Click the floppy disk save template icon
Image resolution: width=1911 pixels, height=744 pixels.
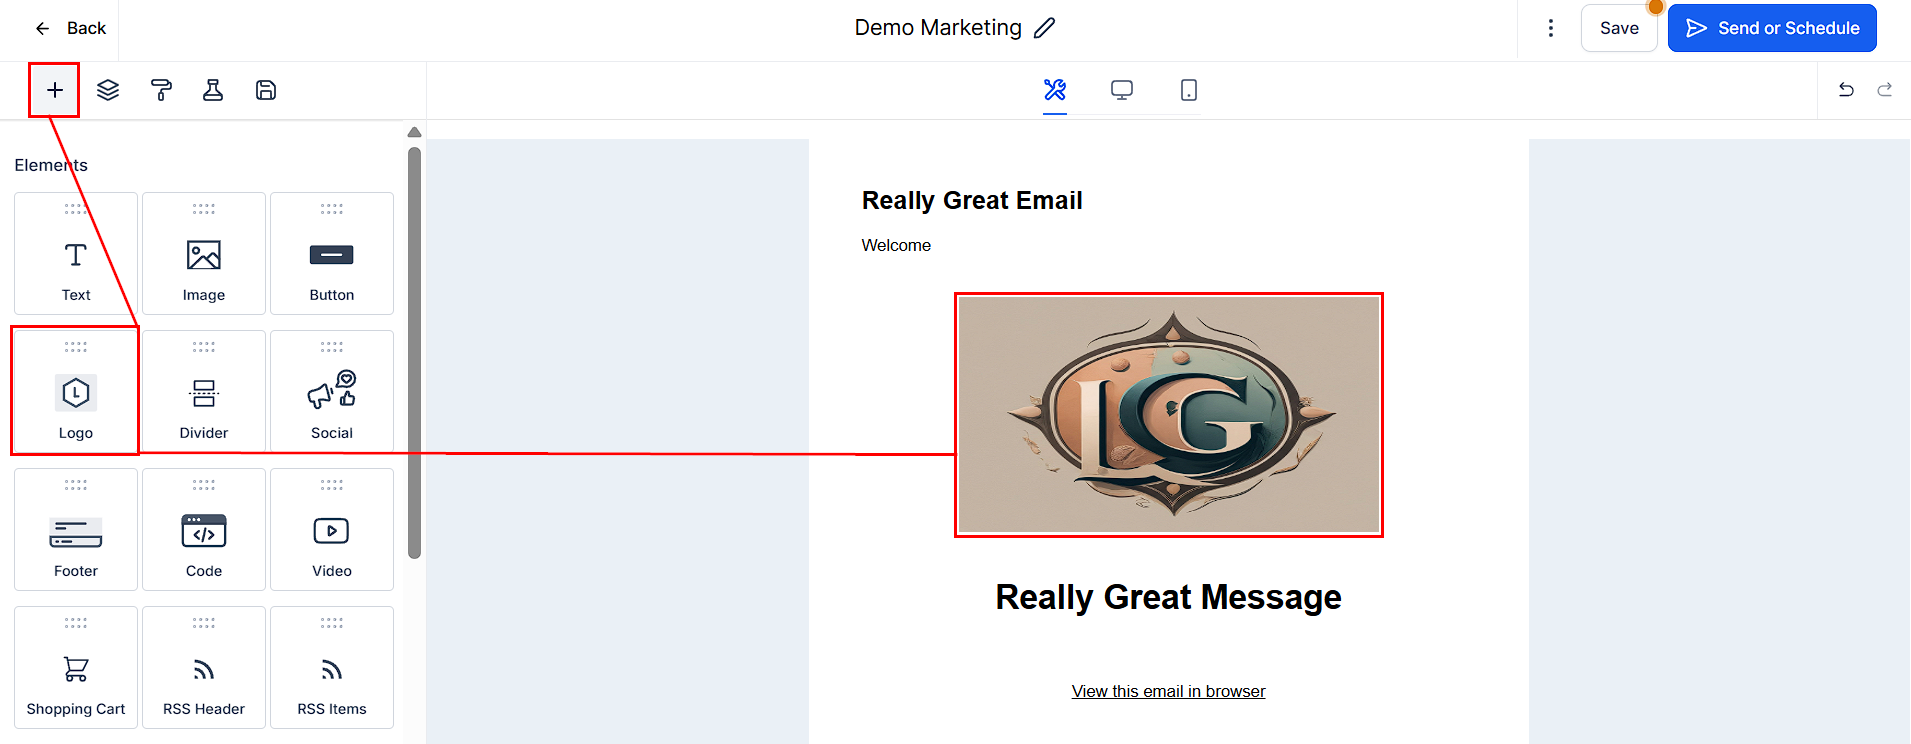tap(266, 90)
